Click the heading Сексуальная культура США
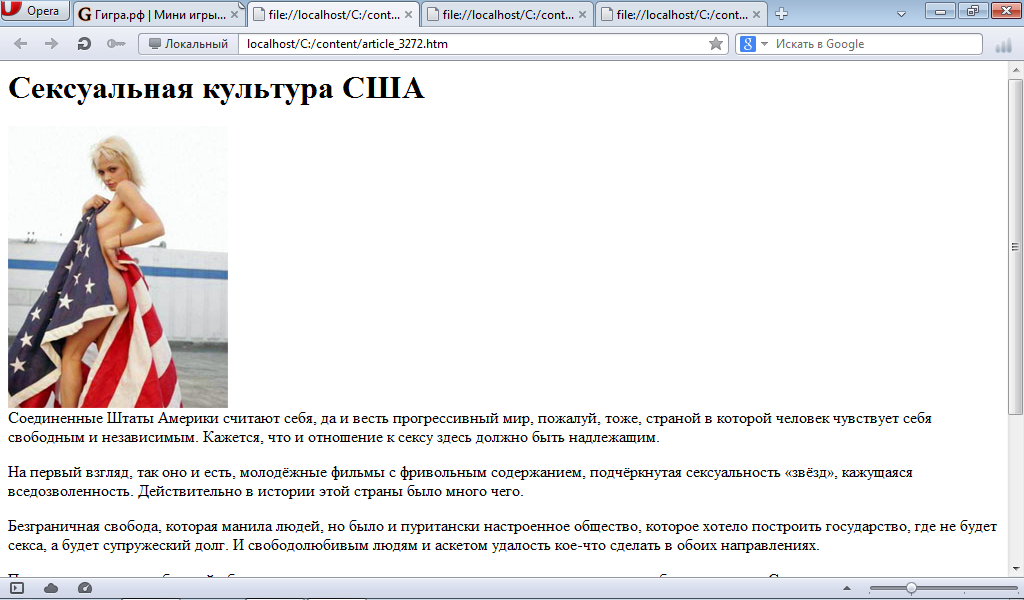Screen dimensions: 1024x600 click(x=216, y=88)
